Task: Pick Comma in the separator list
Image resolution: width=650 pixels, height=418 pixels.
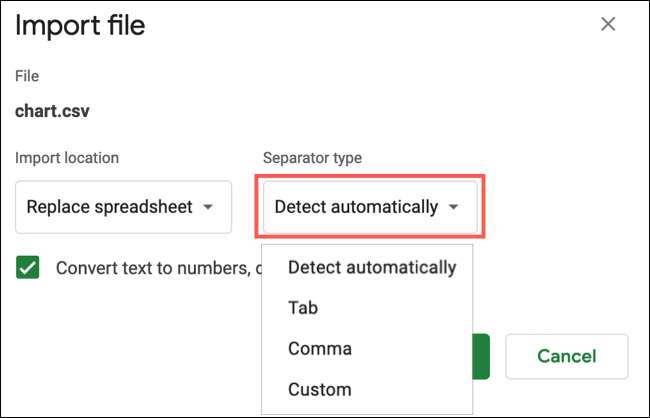Action: (319, 349)
